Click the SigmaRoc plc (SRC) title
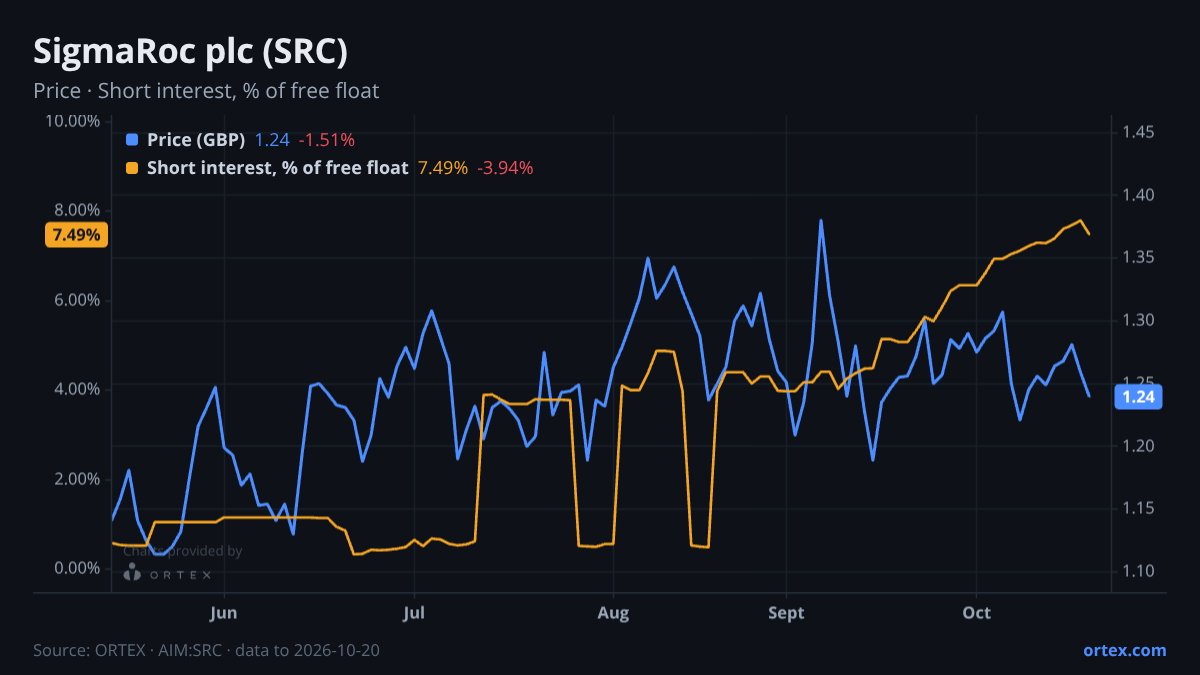Viewport: 1200px width, 675px height. coord(191,52)
